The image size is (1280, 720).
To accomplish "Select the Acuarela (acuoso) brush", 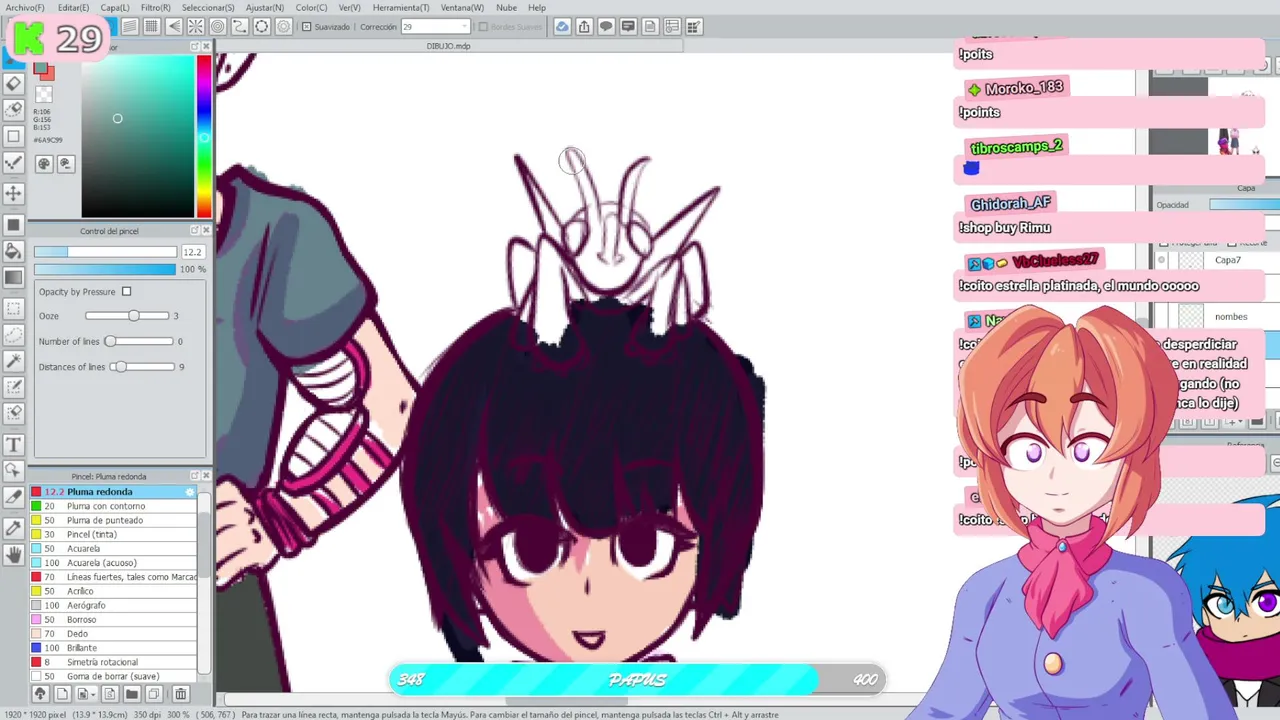I will [x=114, y=563].
